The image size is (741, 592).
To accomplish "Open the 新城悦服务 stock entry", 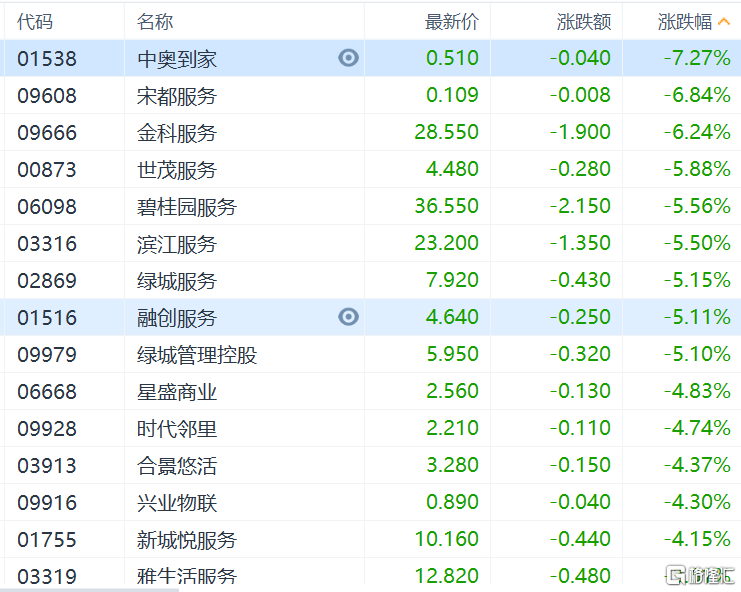I will pyautogui.click(x=187, y=540).
